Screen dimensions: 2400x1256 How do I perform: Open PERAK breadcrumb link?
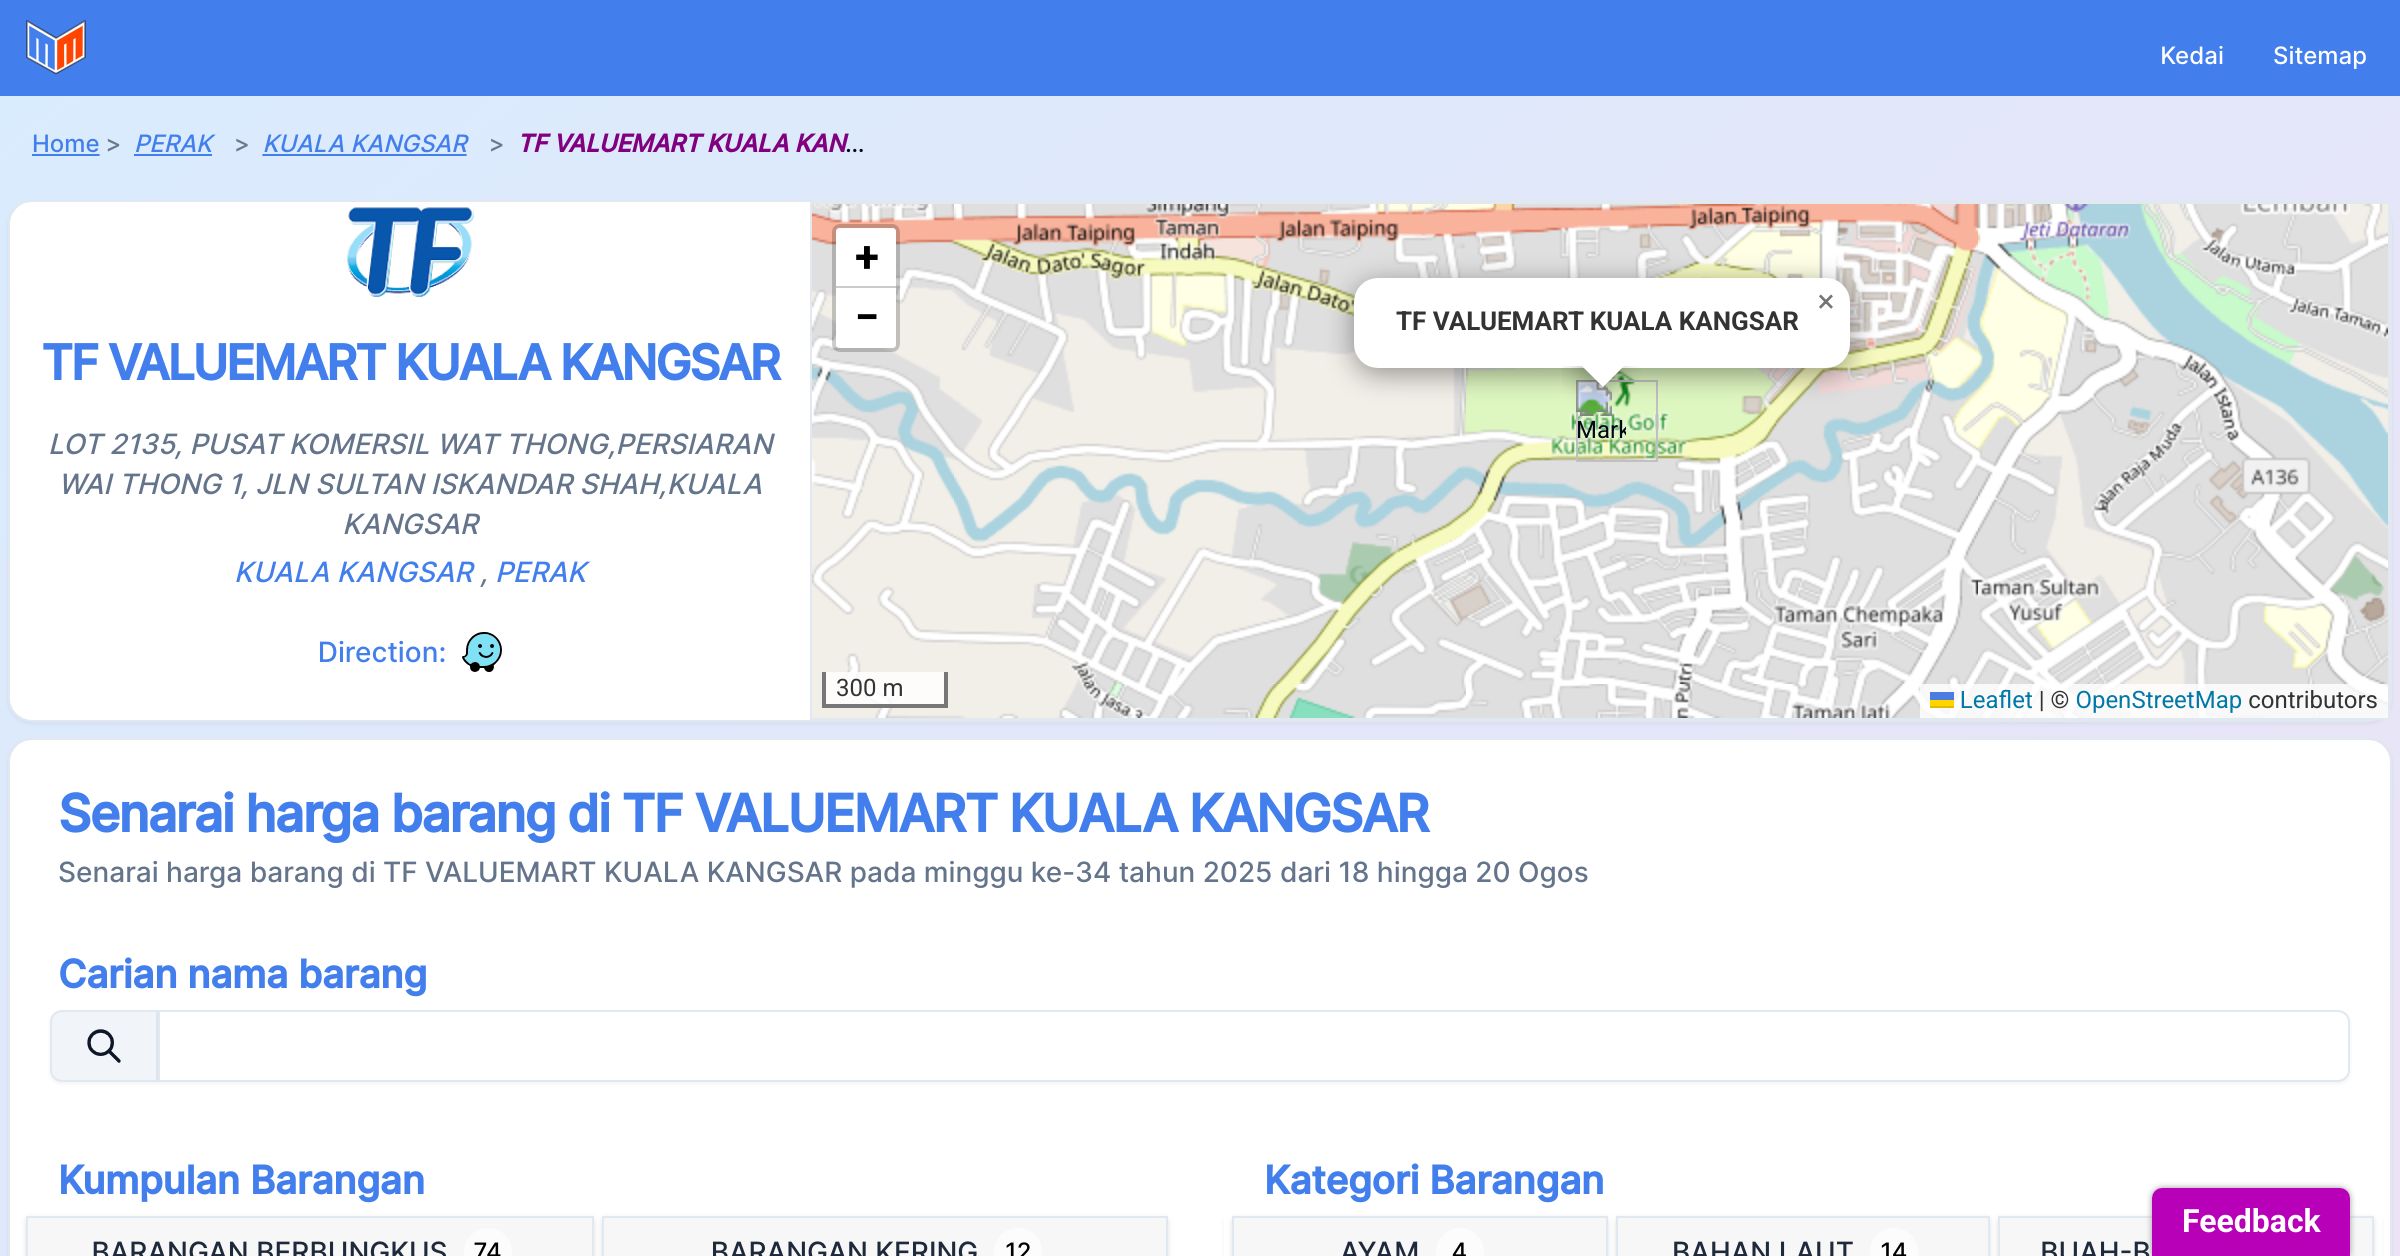click(174, 144)
